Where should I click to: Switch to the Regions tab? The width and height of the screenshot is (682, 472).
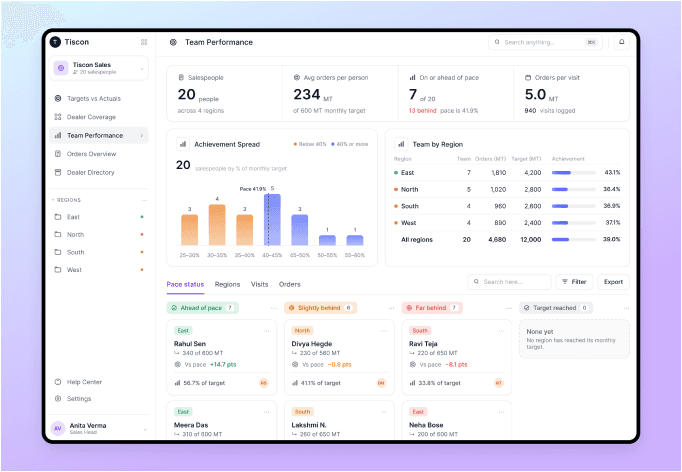[227, 284]
